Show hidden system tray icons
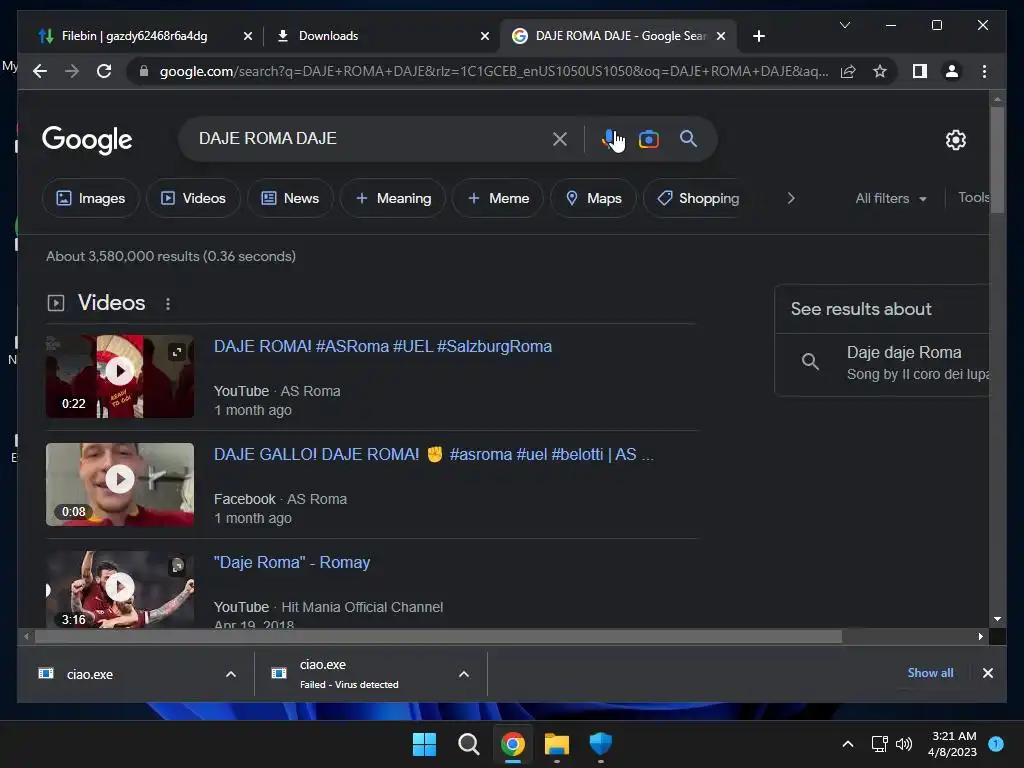 click(848, 744)
